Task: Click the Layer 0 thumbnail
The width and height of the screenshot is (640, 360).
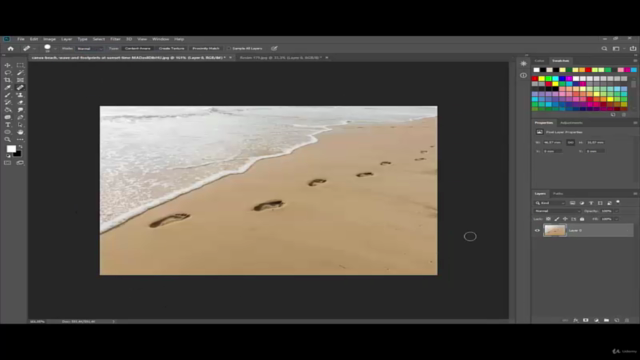Action: click(555, 231)
